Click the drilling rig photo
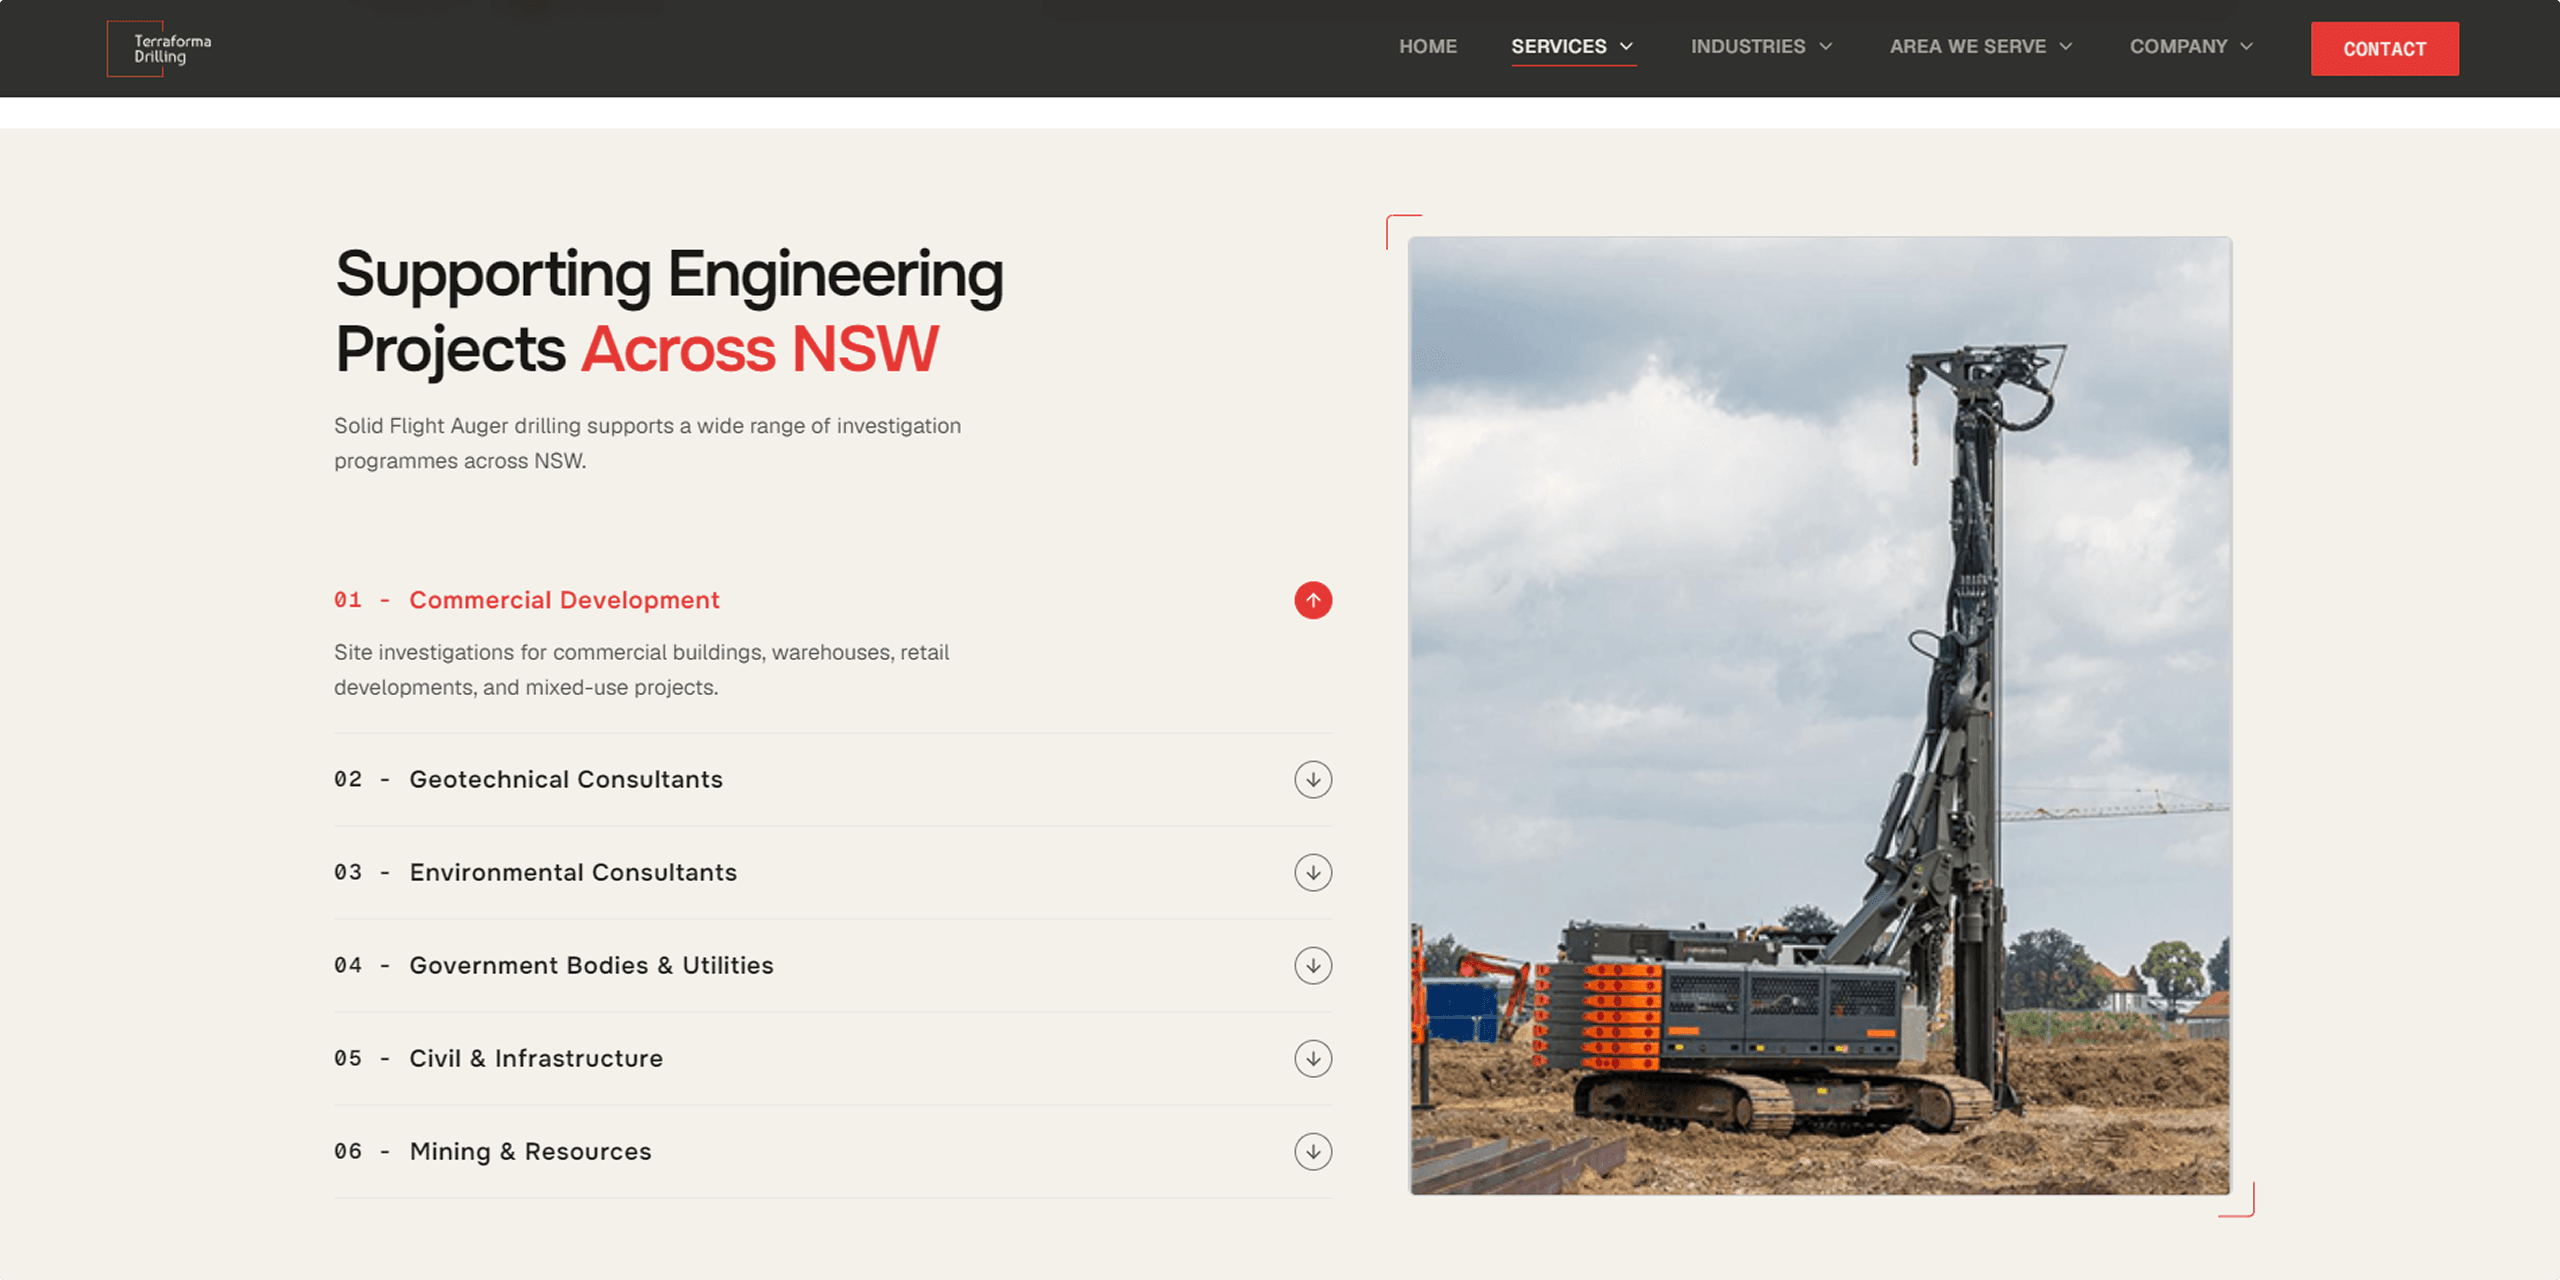 tap(1819, 716)
